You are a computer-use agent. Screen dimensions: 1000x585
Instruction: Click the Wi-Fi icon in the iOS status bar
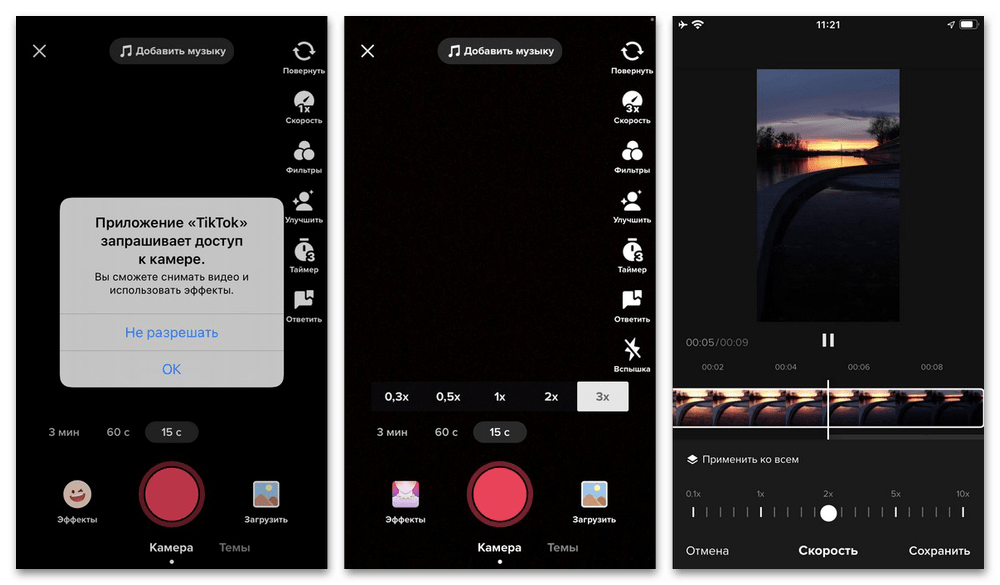click(696, 24)
